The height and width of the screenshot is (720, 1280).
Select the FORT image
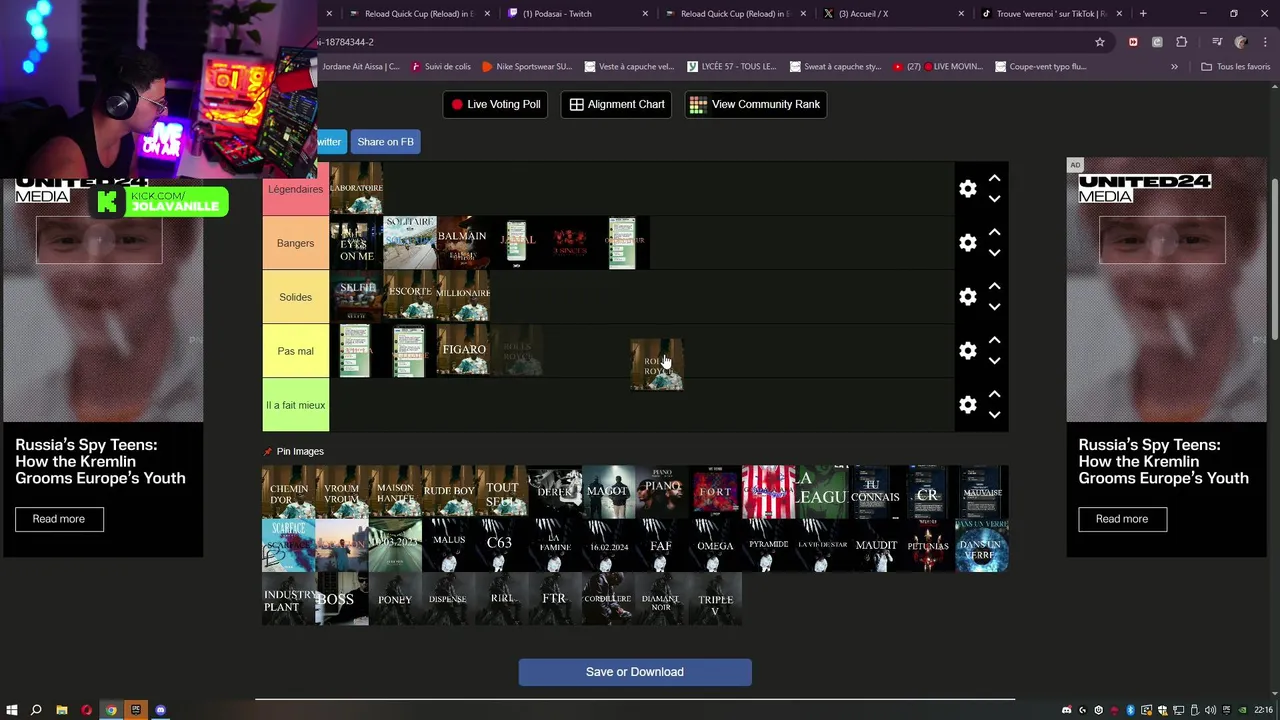[715, 492]
